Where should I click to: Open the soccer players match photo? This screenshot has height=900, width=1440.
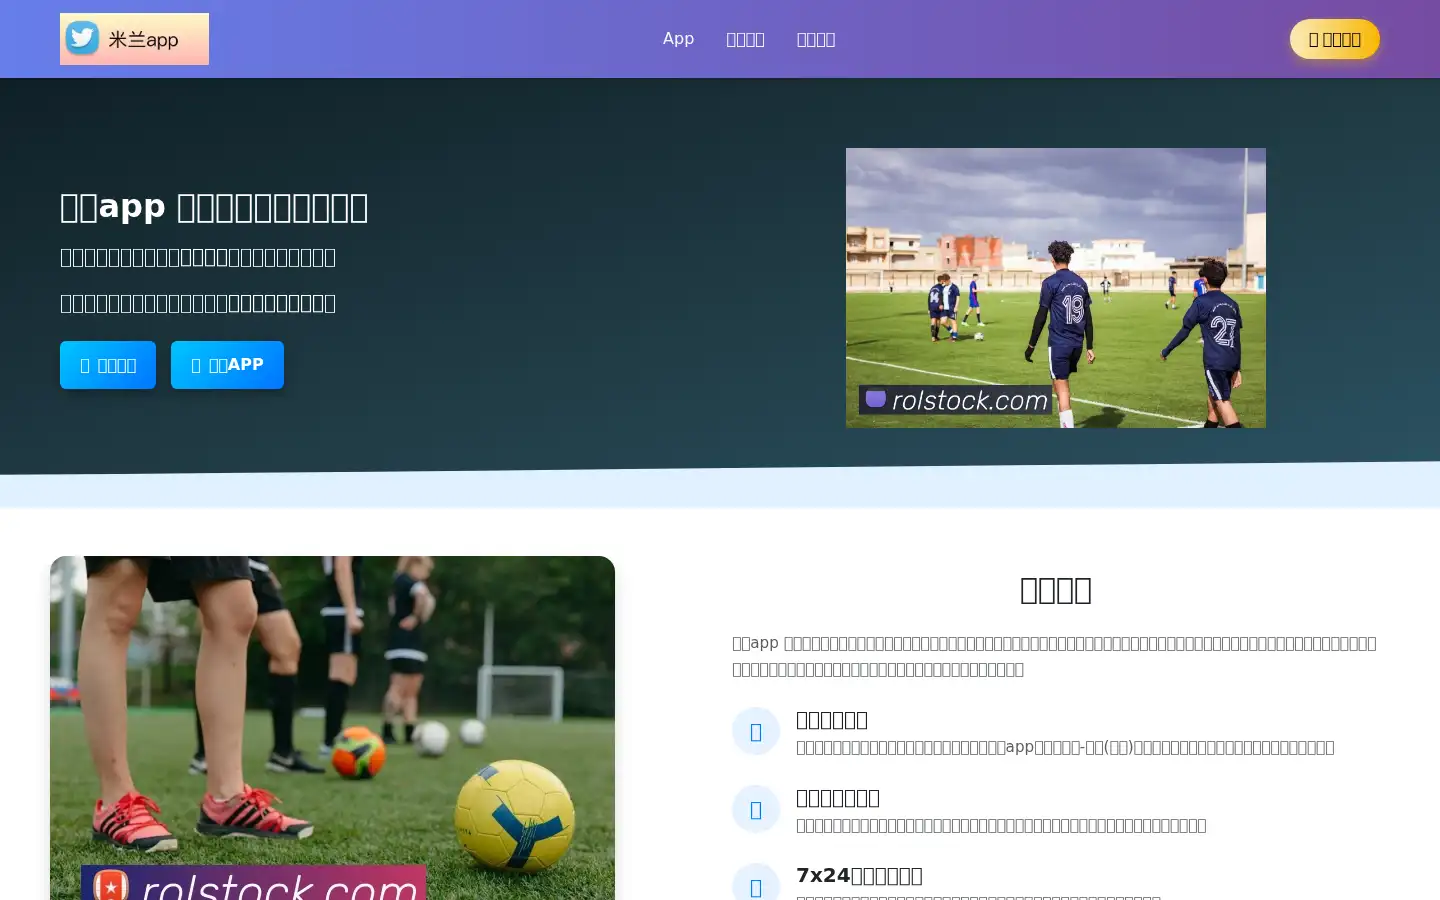(1056, 288)
